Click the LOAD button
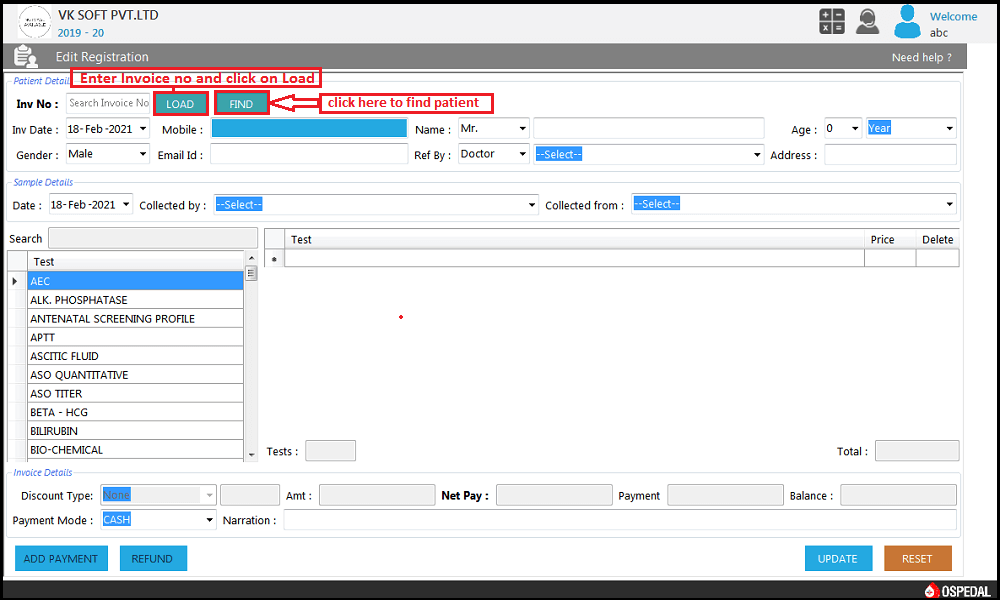The height and width of the screenshot is (600, 1000). coord(180,104)
